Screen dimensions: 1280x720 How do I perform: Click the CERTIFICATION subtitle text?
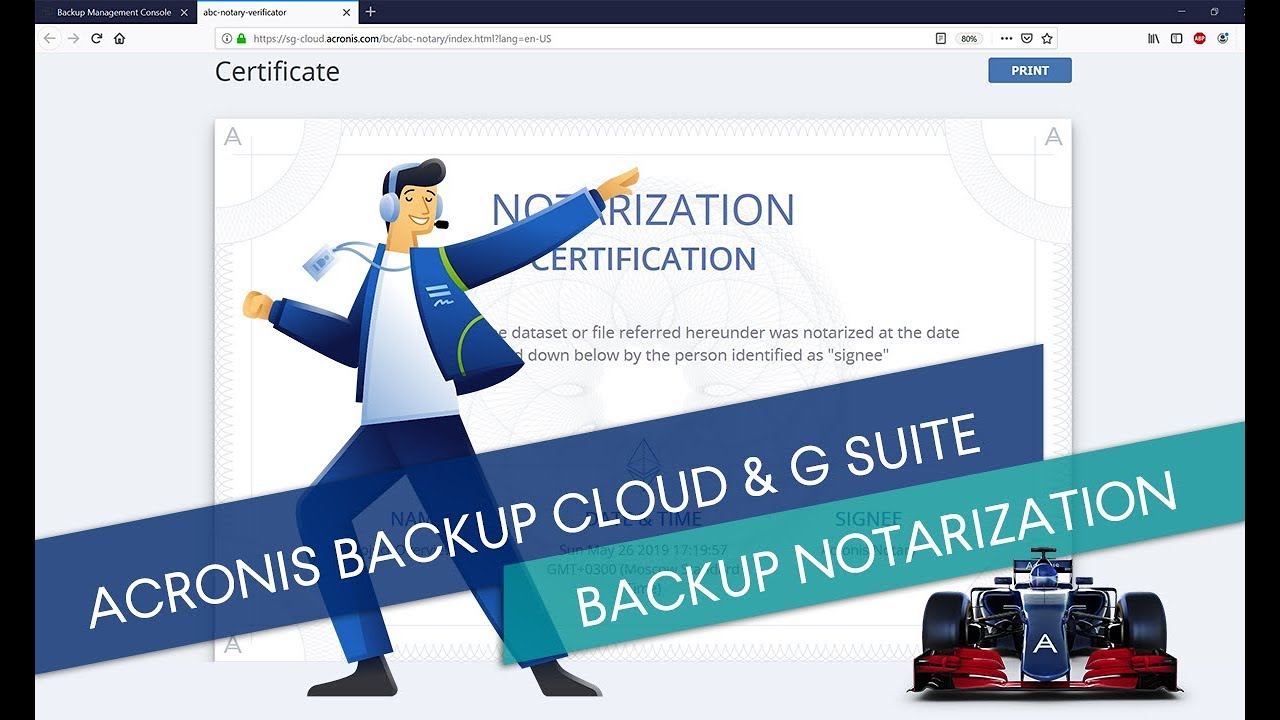click(x=643, y=259)
